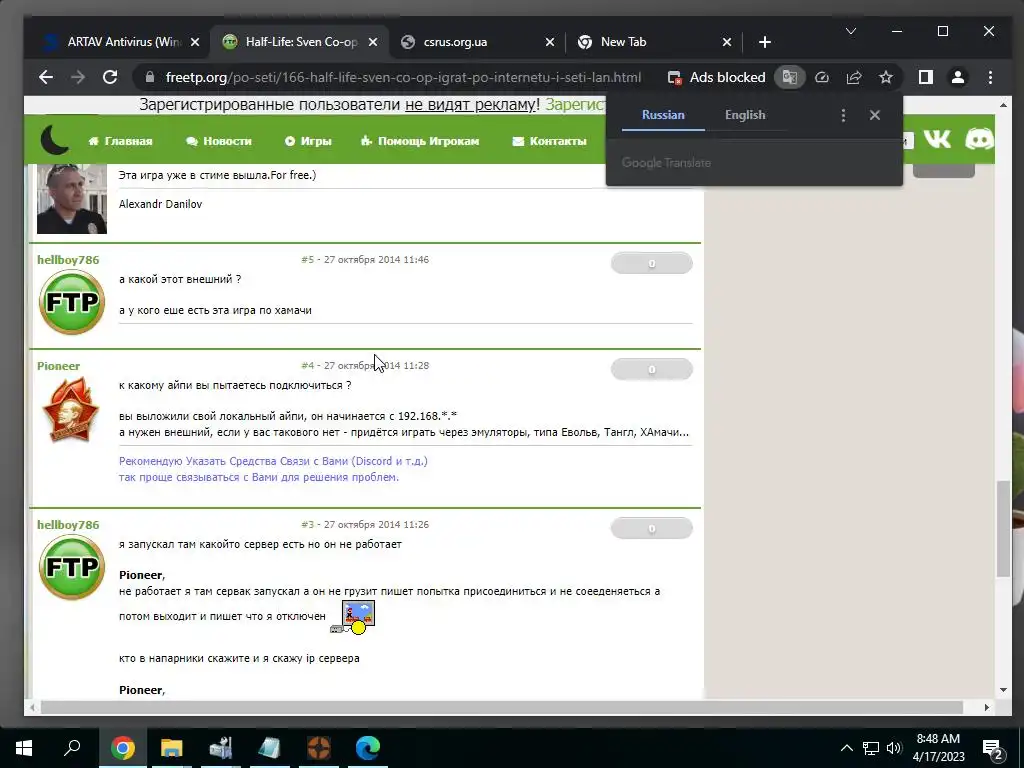Open the Chrome profile menu
The width and height of the screenshot is (1024, 768).
(x=957, y=77)
